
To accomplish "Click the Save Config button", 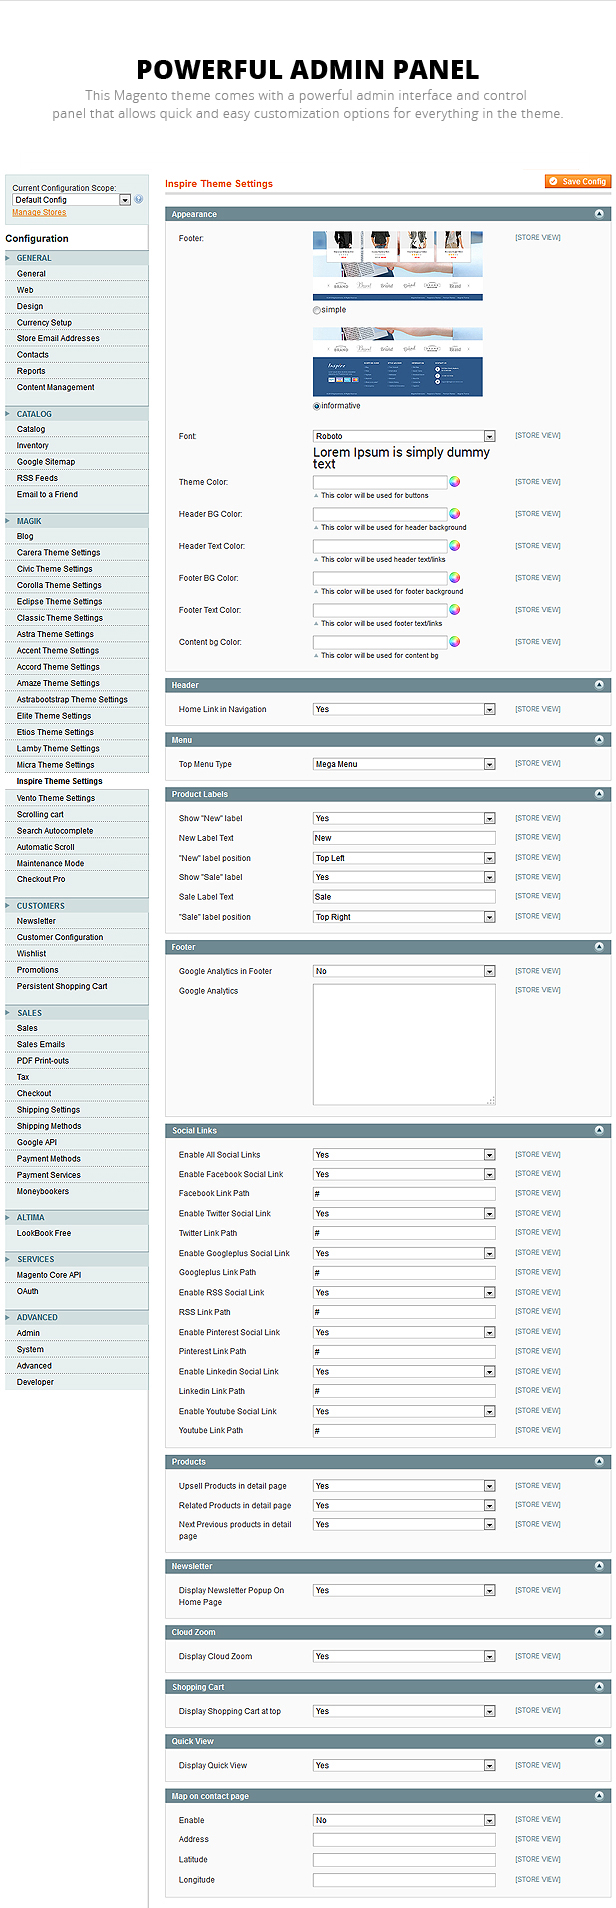I will (x=578, y=181).
